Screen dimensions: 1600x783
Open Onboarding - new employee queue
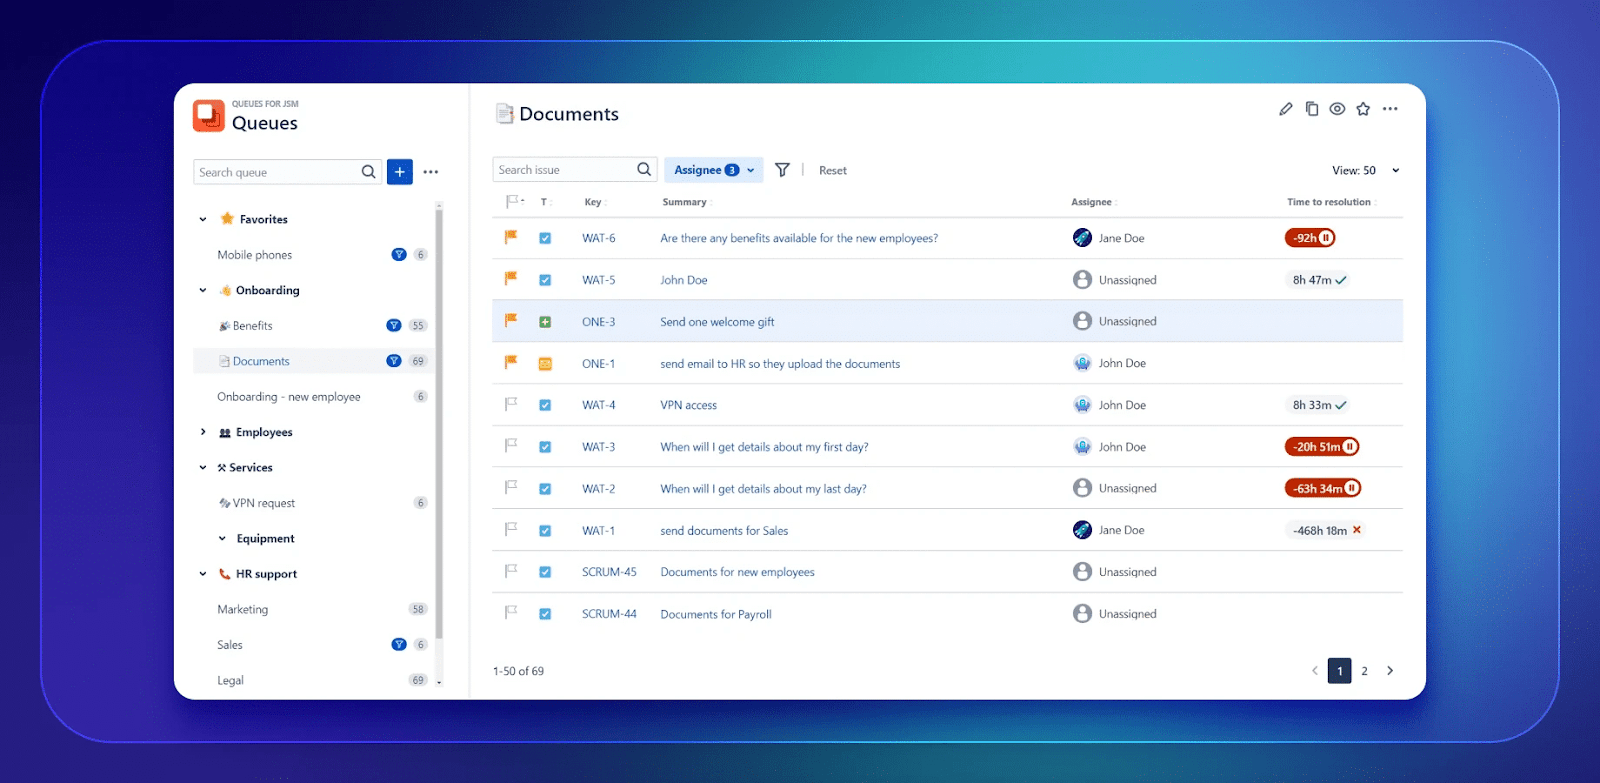point(289,397)
